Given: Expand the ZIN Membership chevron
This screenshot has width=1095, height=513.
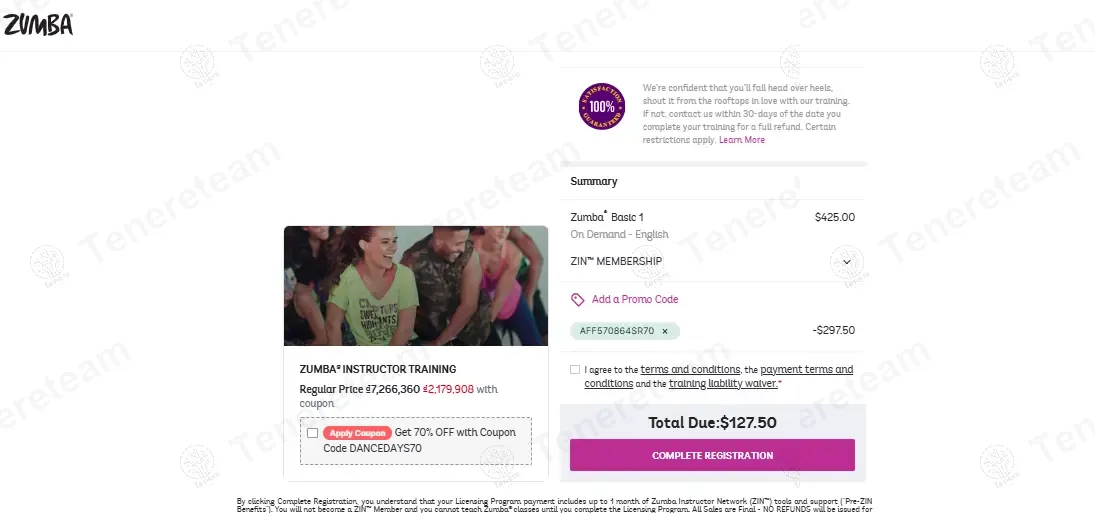Looking at the screenshot, I should click(846, 262).
